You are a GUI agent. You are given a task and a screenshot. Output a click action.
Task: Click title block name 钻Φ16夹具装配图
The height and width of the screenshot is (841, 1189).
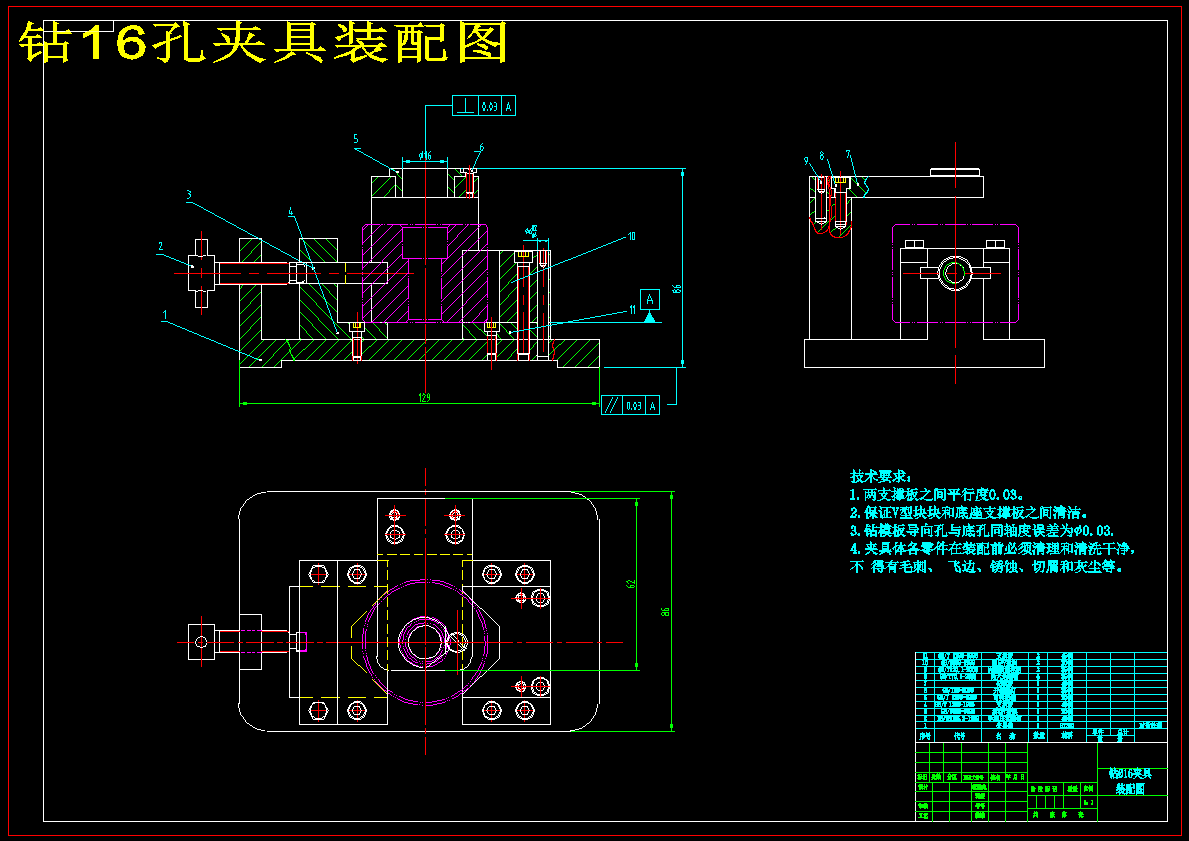coord(1130,781)
